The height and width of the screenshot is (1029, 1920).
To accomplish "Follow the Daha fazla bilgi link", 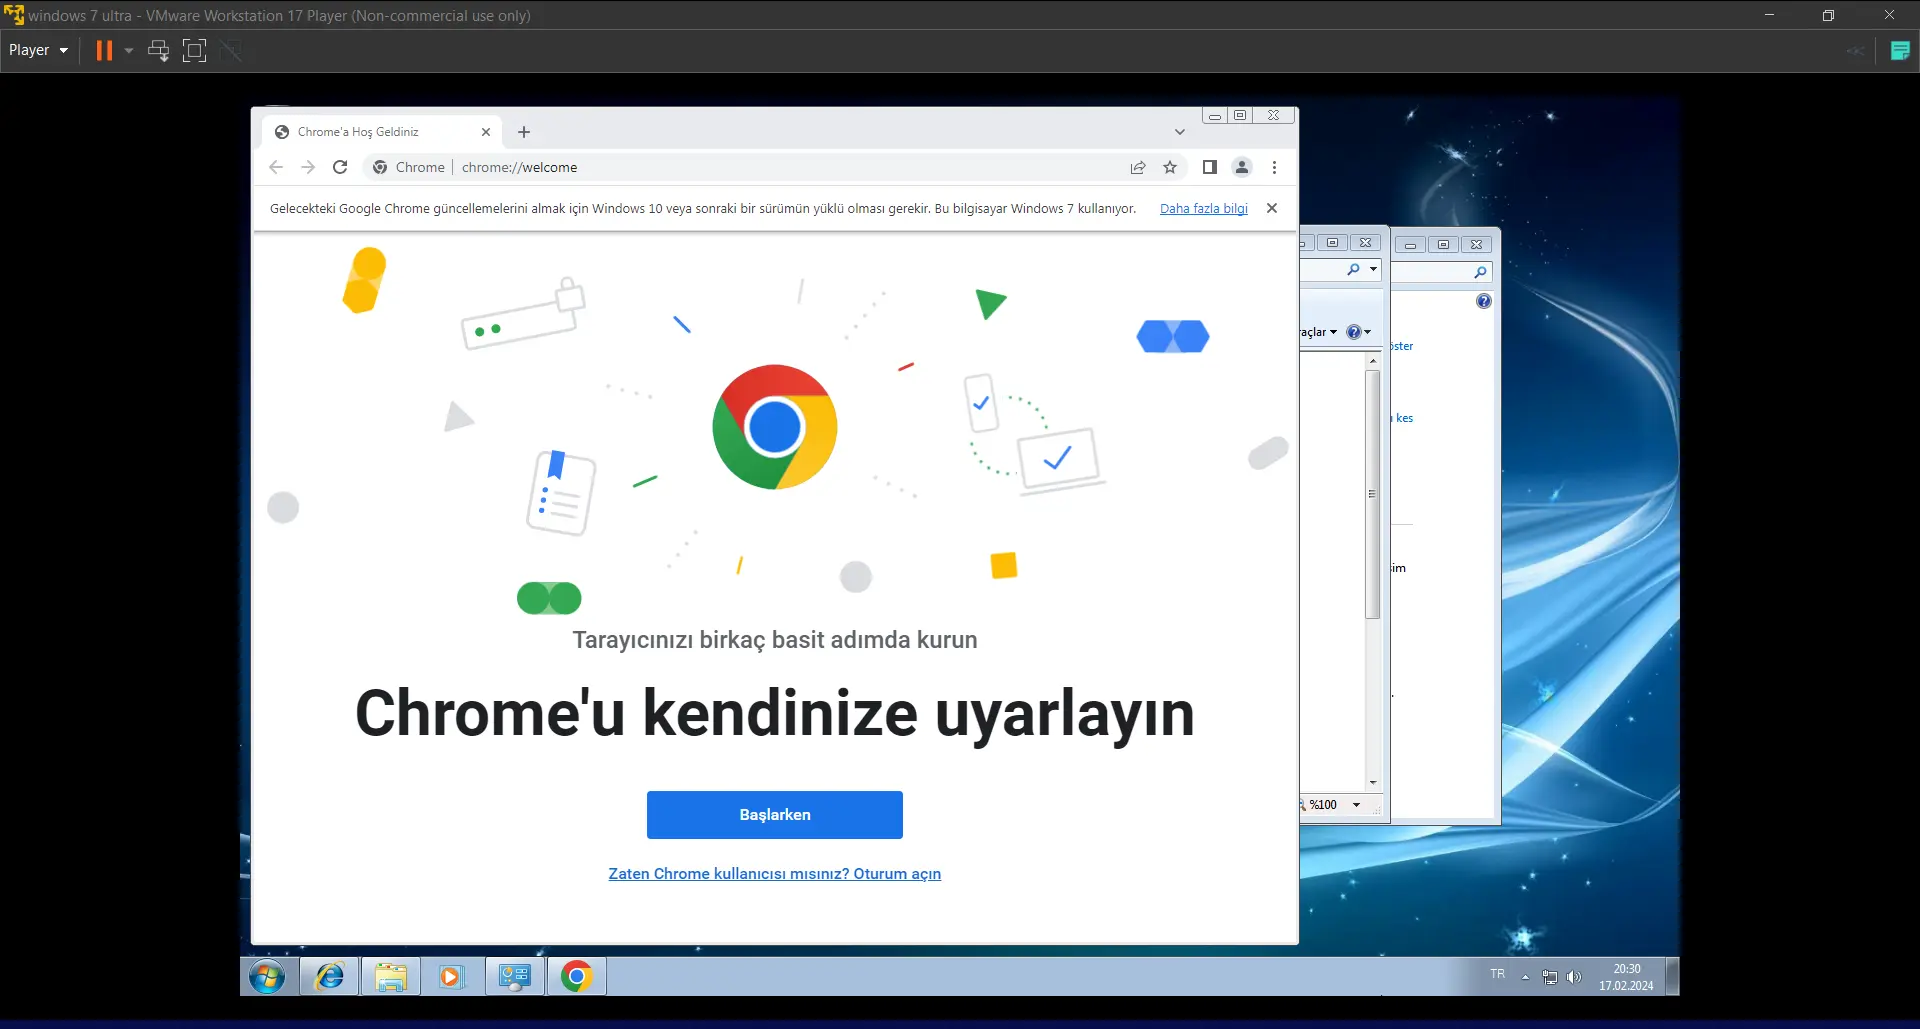I will pyautogui.click(x=1204, y=208).
